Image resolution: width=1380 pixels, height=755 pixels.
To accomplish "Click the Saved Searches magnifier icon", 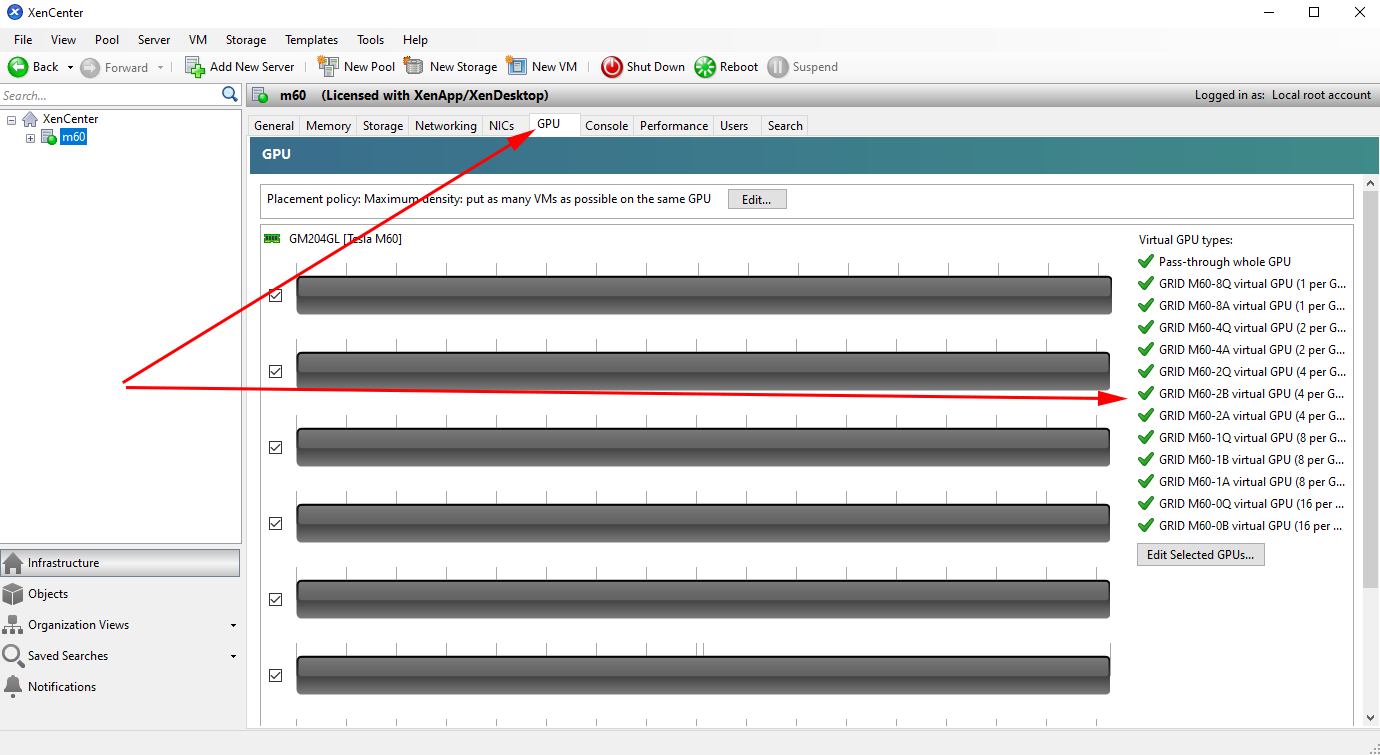I will point(13,656).
